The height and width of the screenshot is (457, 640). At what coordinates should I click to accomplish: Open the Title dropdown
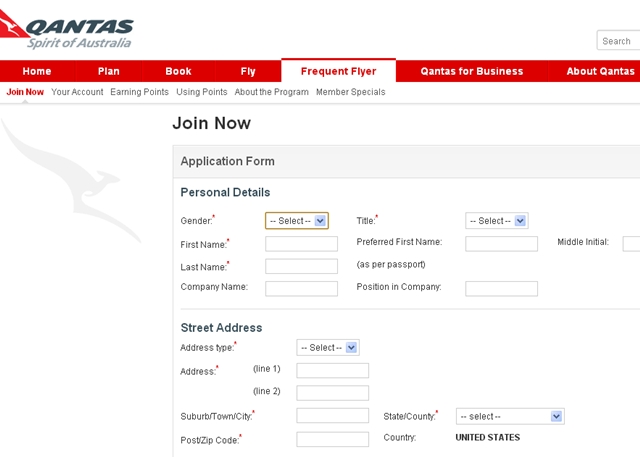497,221
